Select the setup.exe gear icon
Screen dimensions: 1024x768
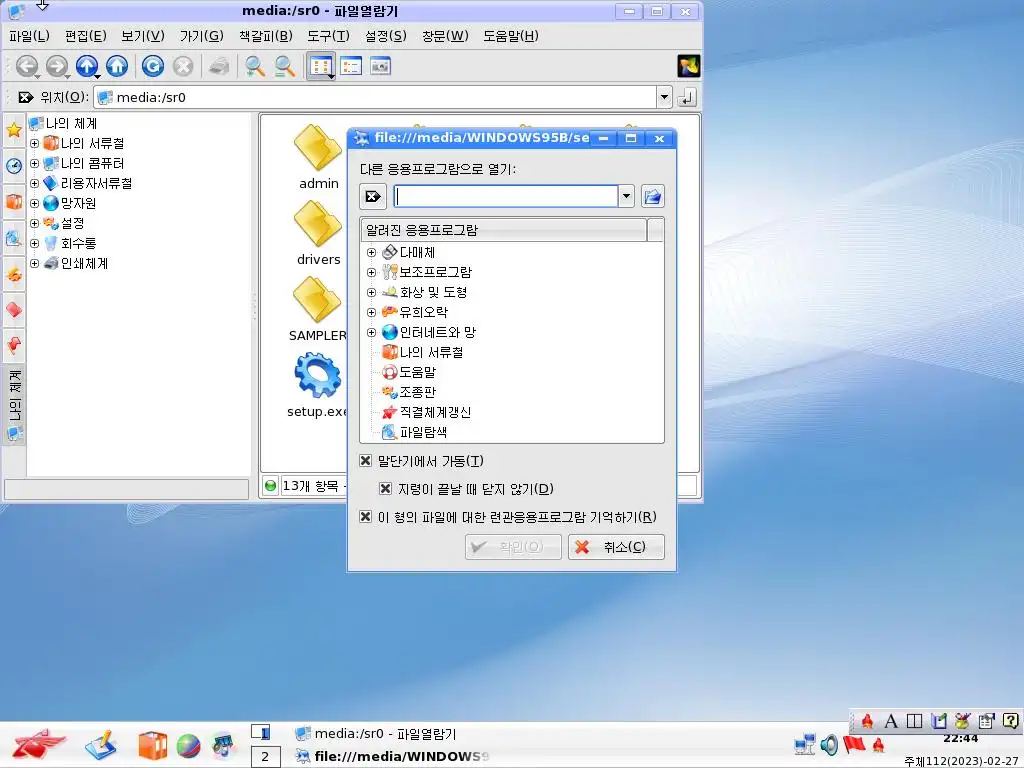coord(317,374)
